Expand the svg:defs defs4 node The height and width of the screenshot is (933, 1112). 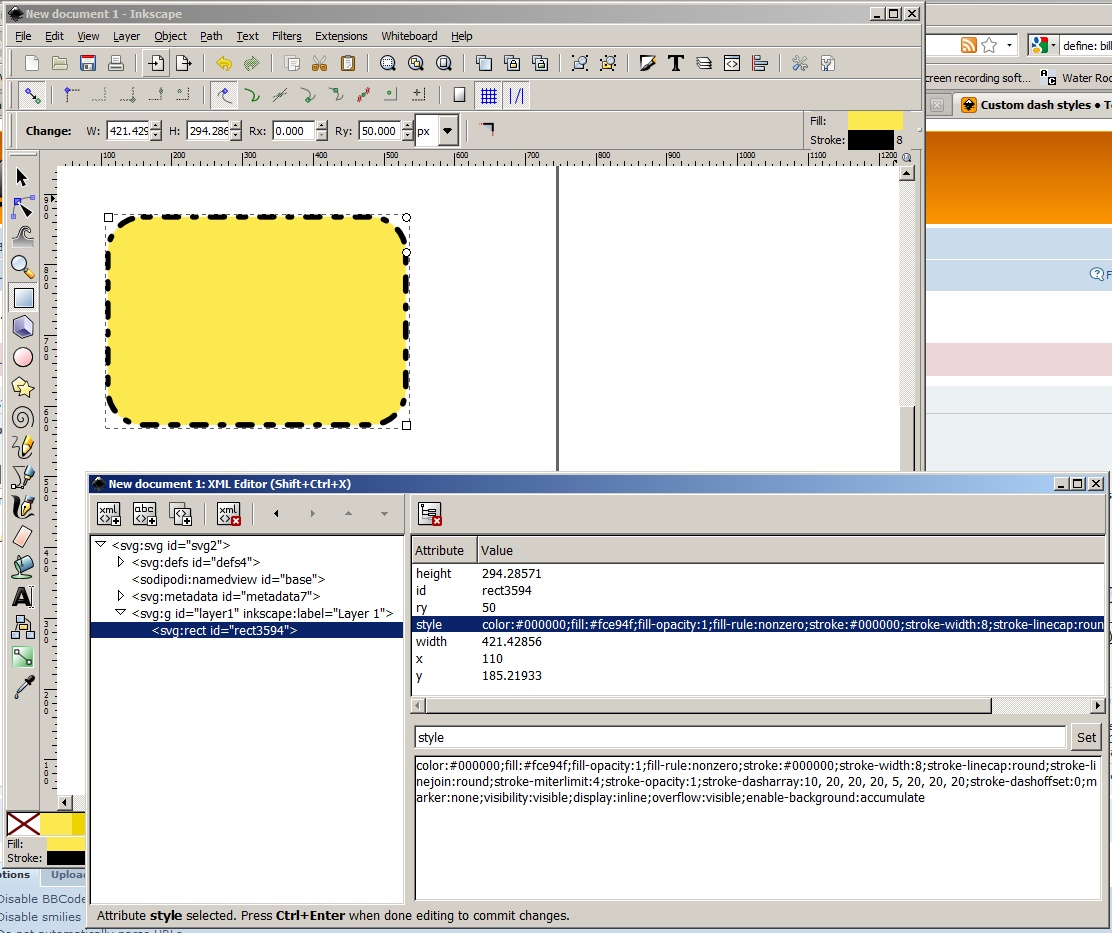click(121, 562)
